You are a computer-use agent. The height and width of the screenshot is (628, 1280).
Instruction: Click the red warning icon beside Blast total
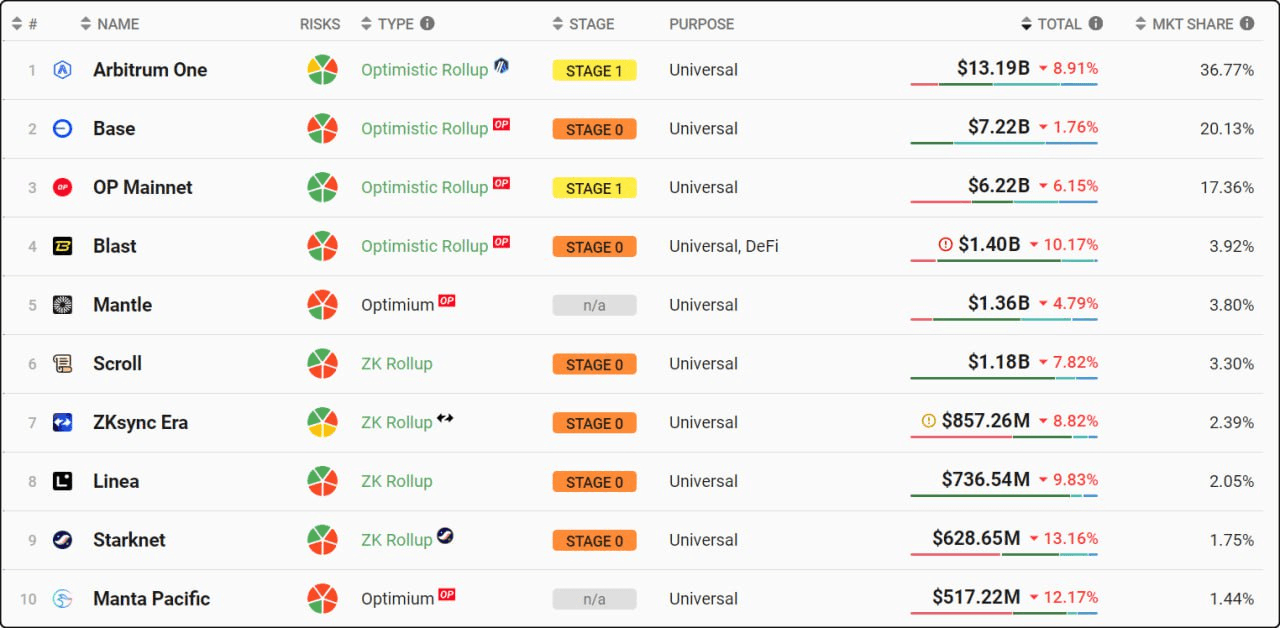click(946, 244)
